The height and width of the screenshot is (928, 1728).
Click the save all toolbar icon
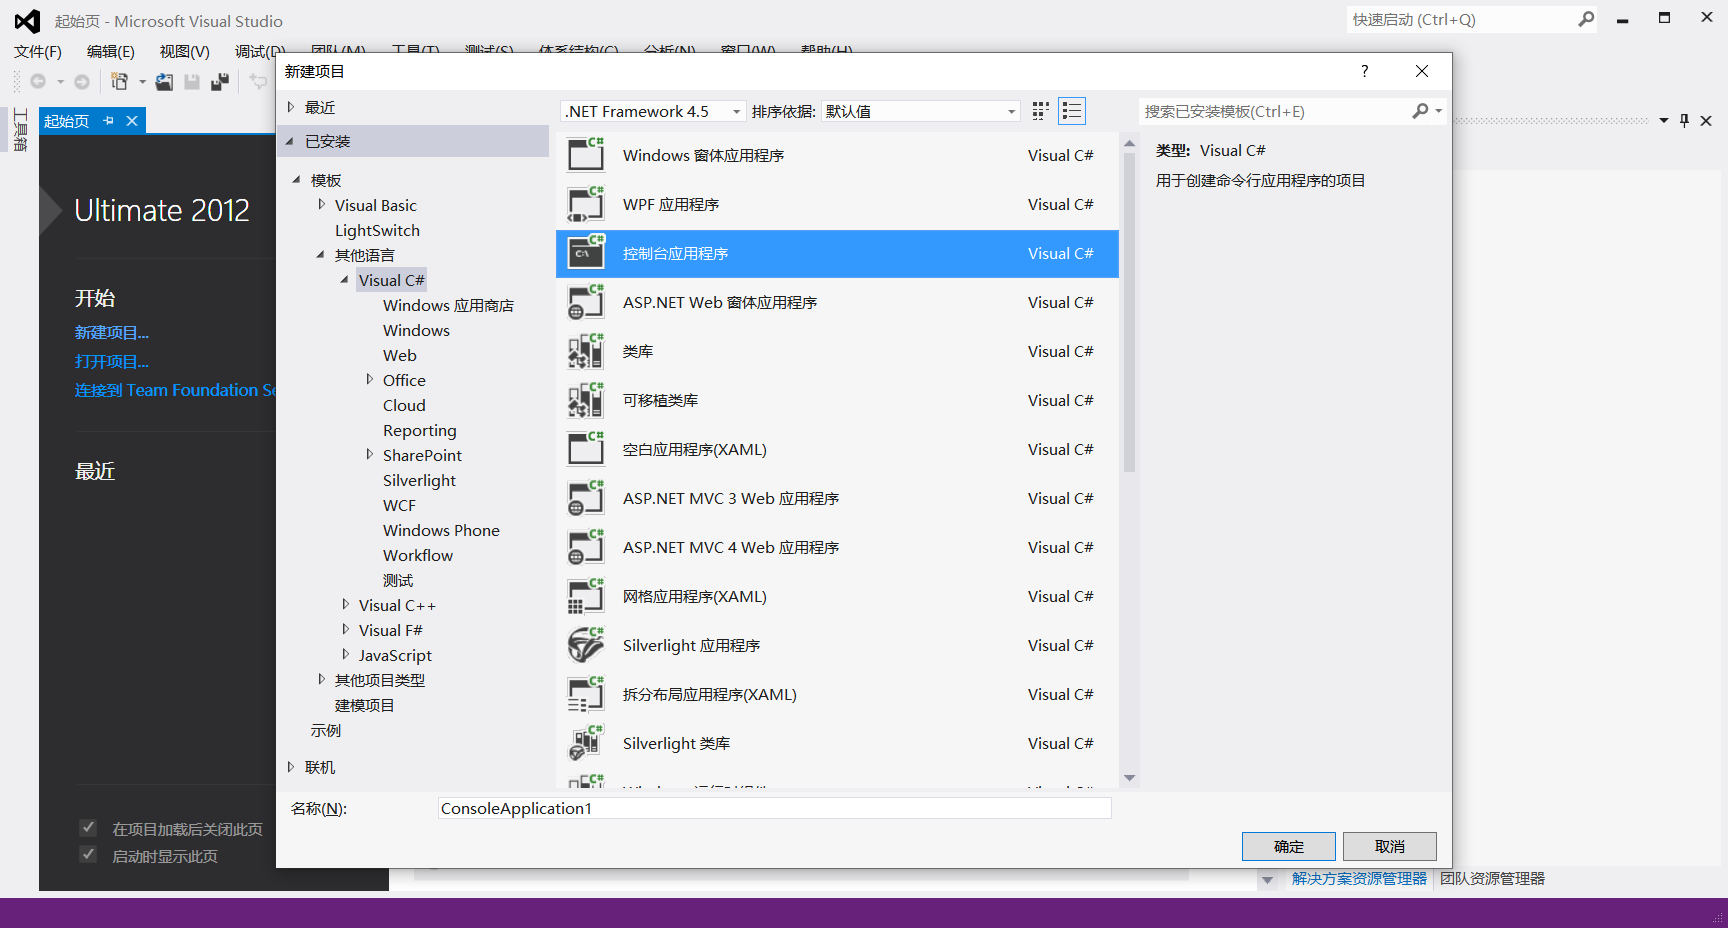(x=220, y=81)
